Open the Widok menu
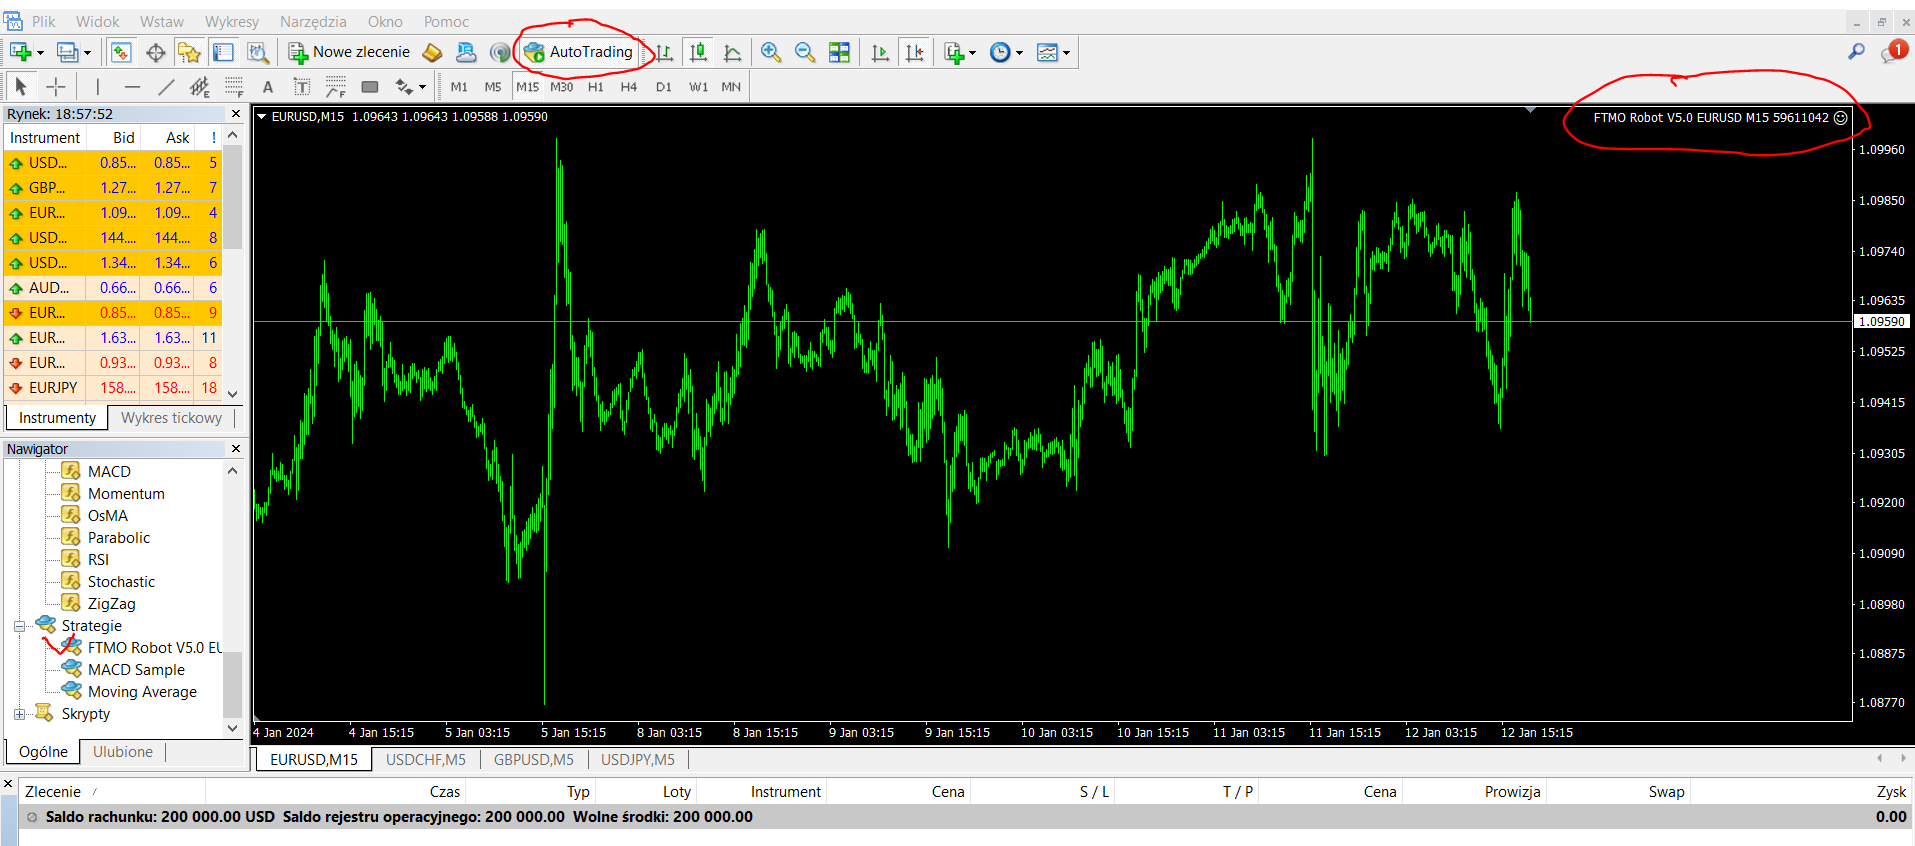 [98, 21]
